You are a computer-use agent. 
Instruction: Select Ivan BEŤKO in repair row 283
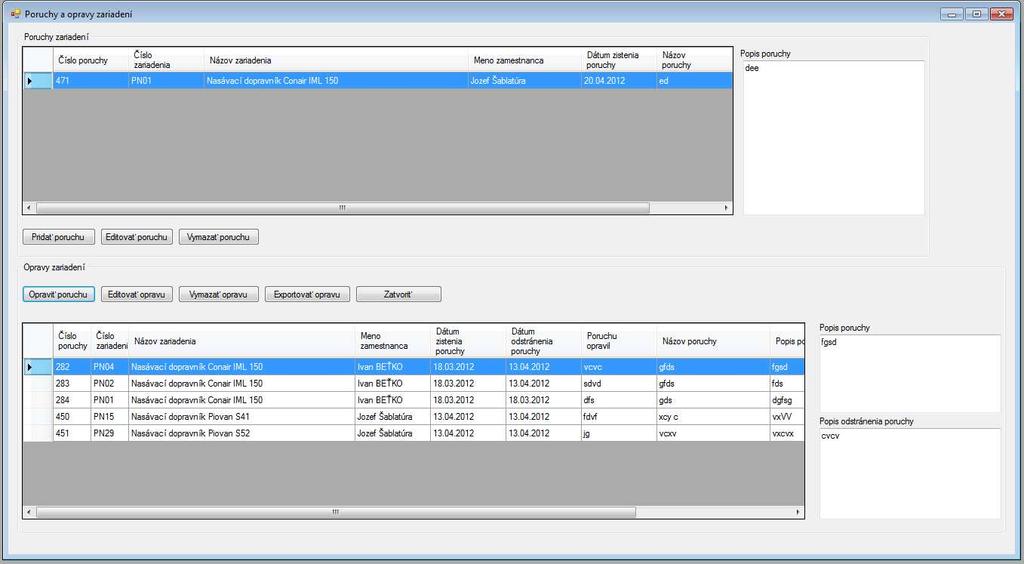point(392,384)
